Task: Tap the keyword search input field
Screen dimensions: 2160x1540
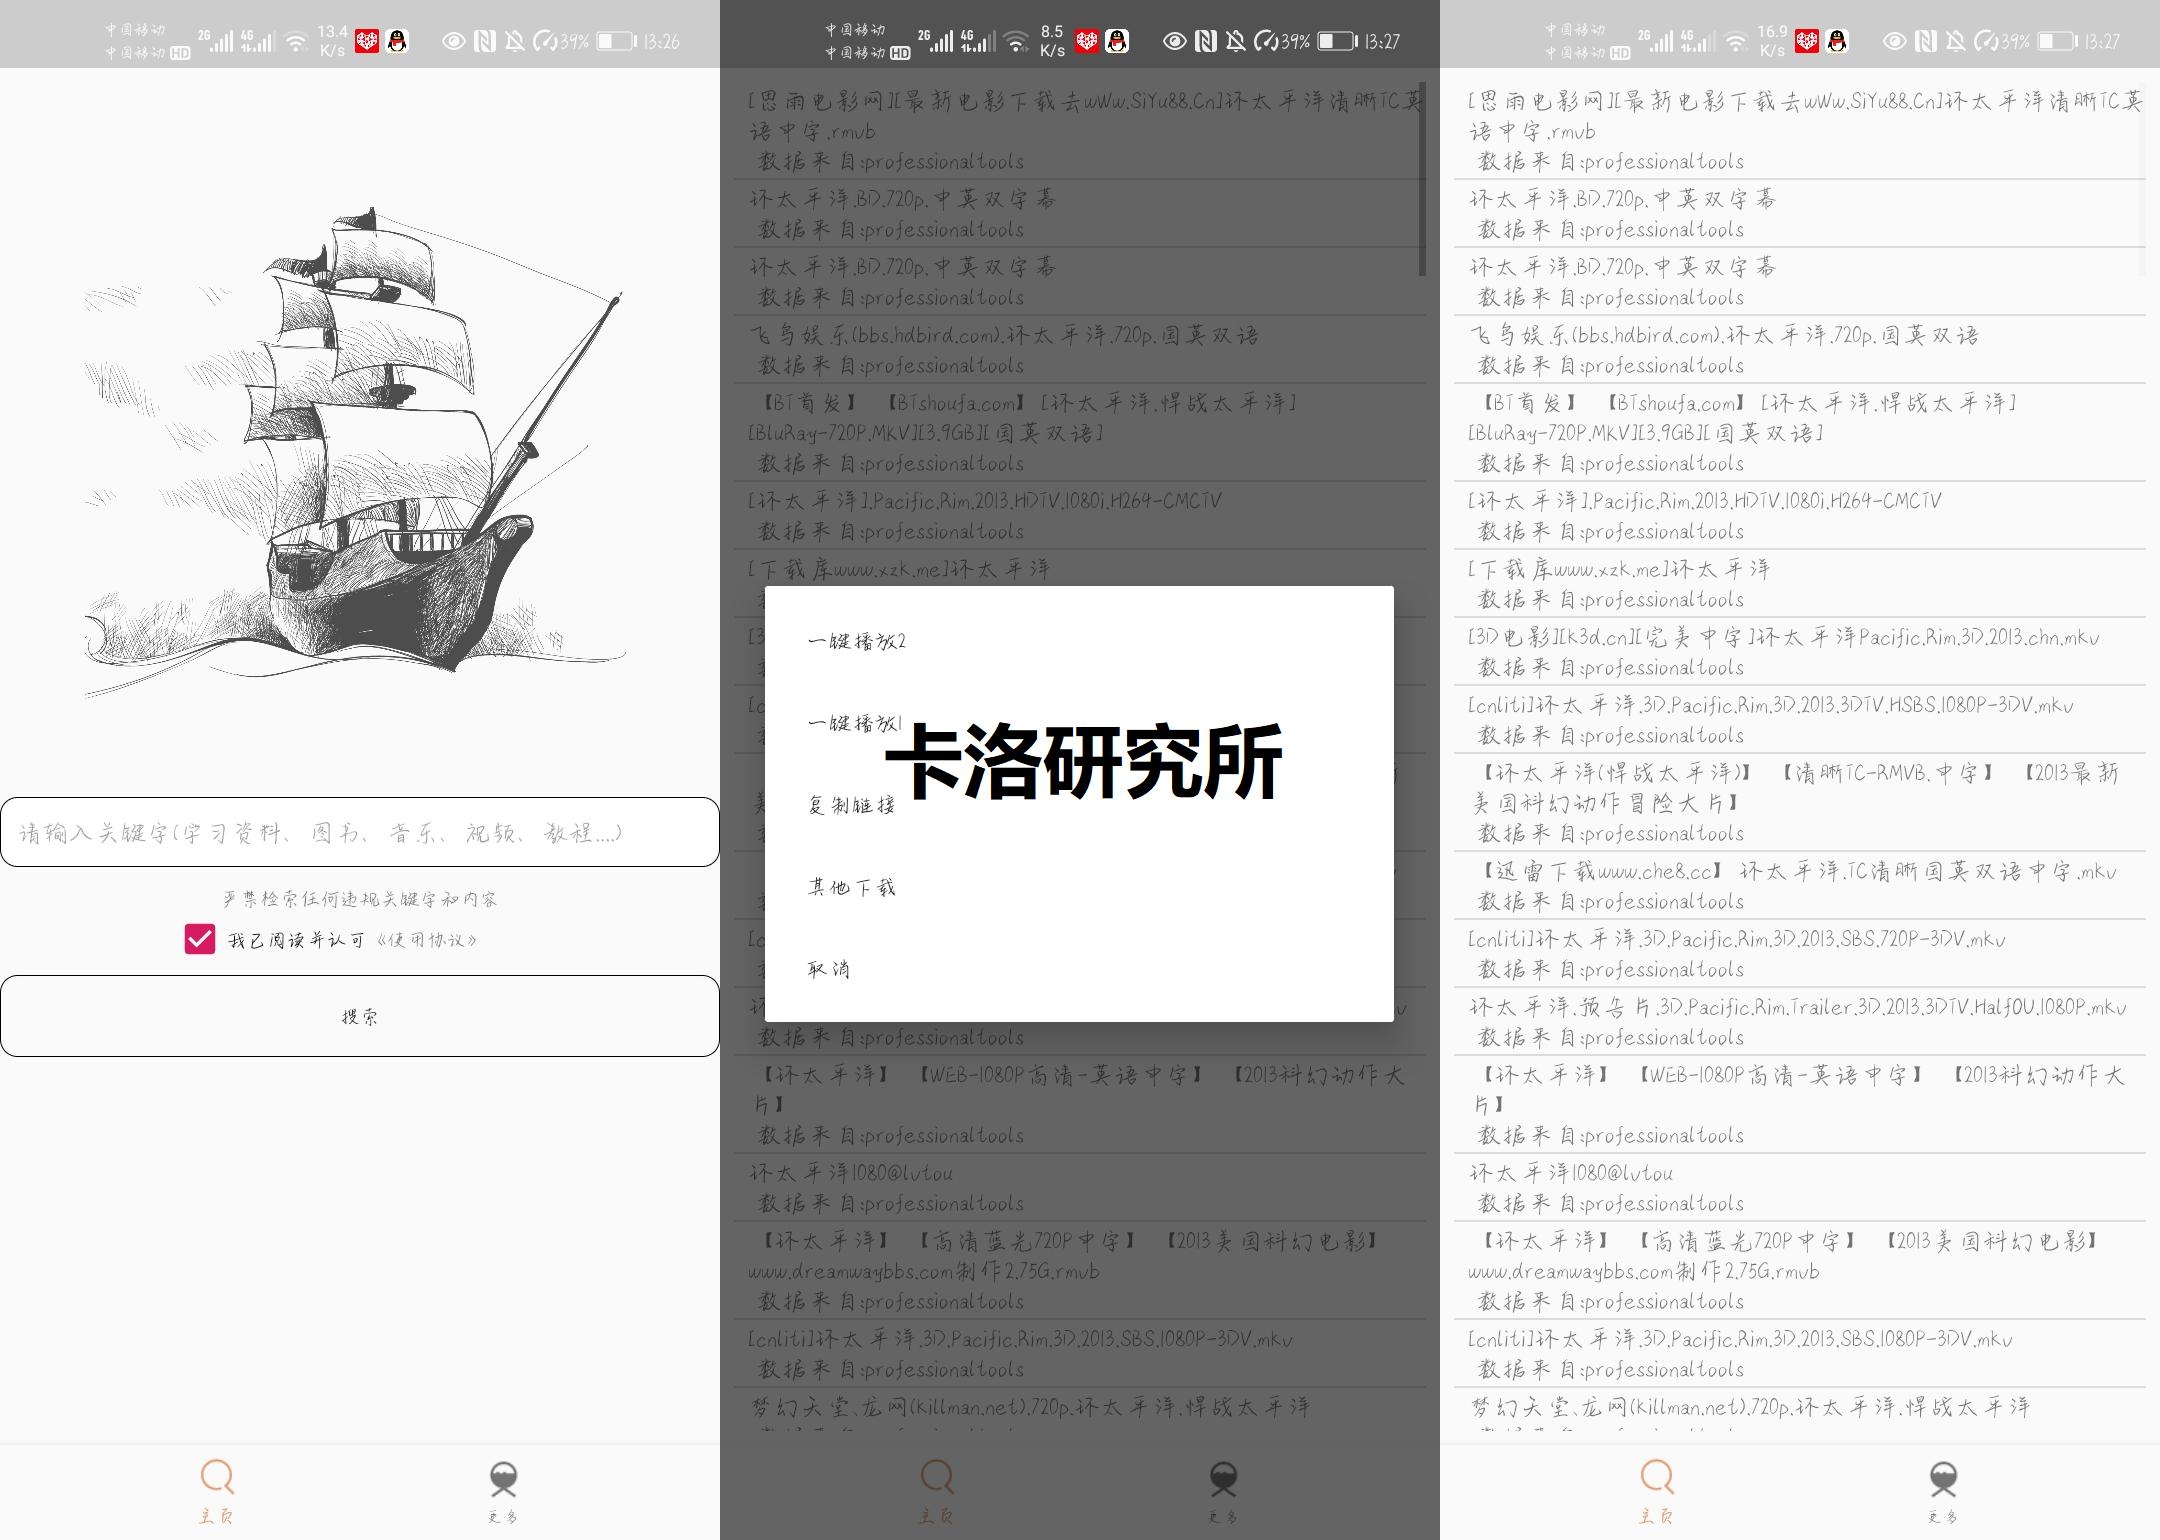Action: pos(360,833)
